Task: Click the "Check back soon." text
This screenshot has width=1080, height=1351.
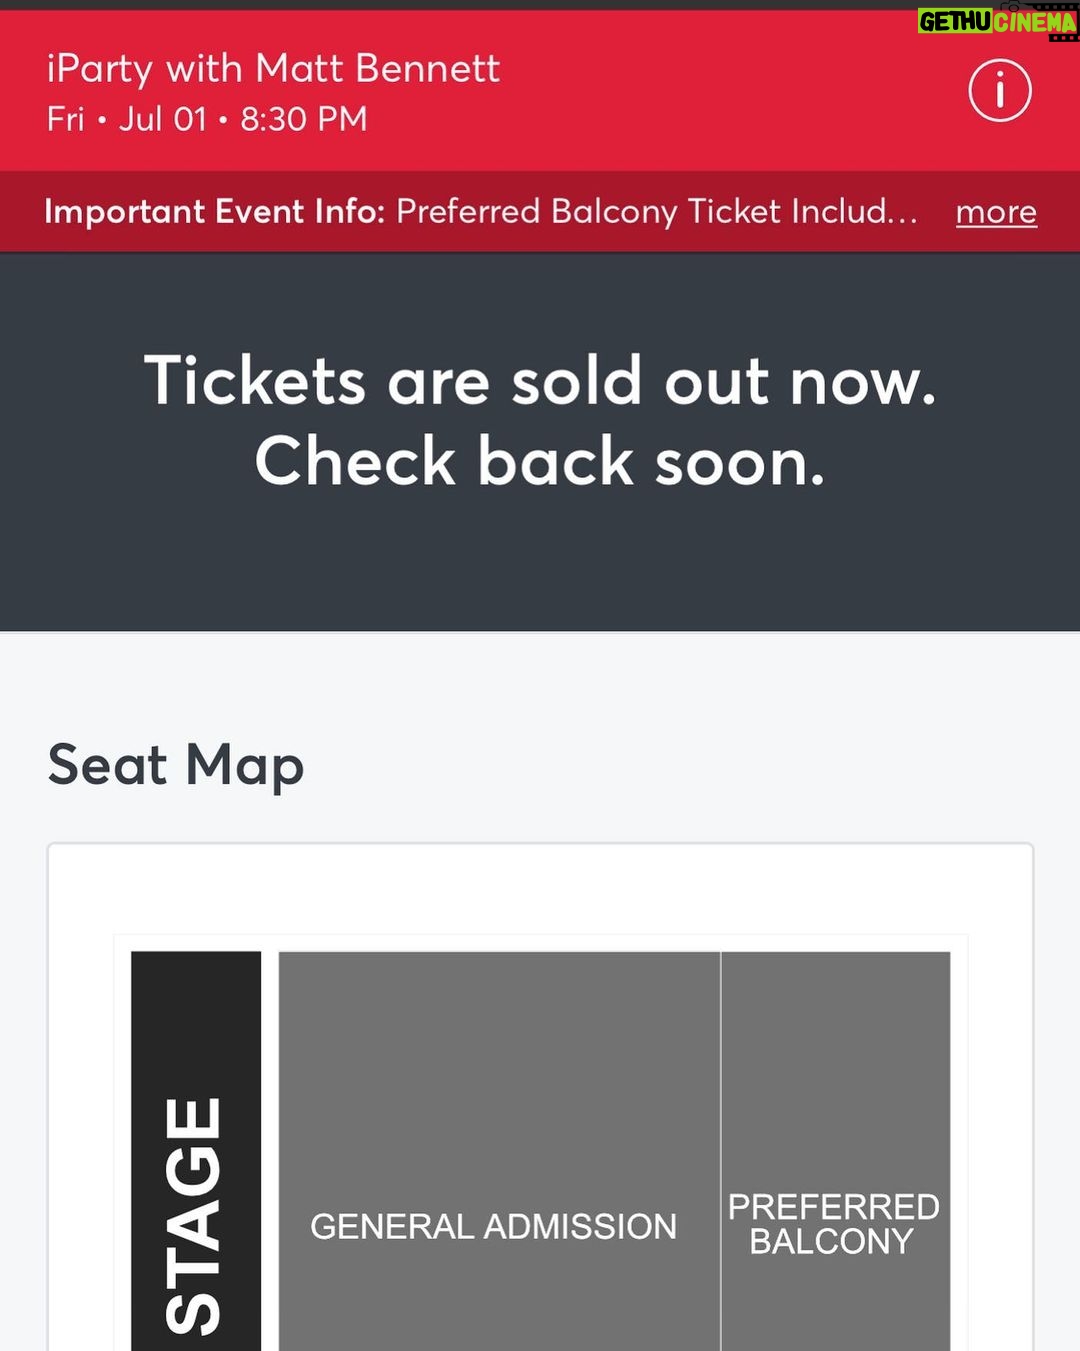Action: point(540,462)
